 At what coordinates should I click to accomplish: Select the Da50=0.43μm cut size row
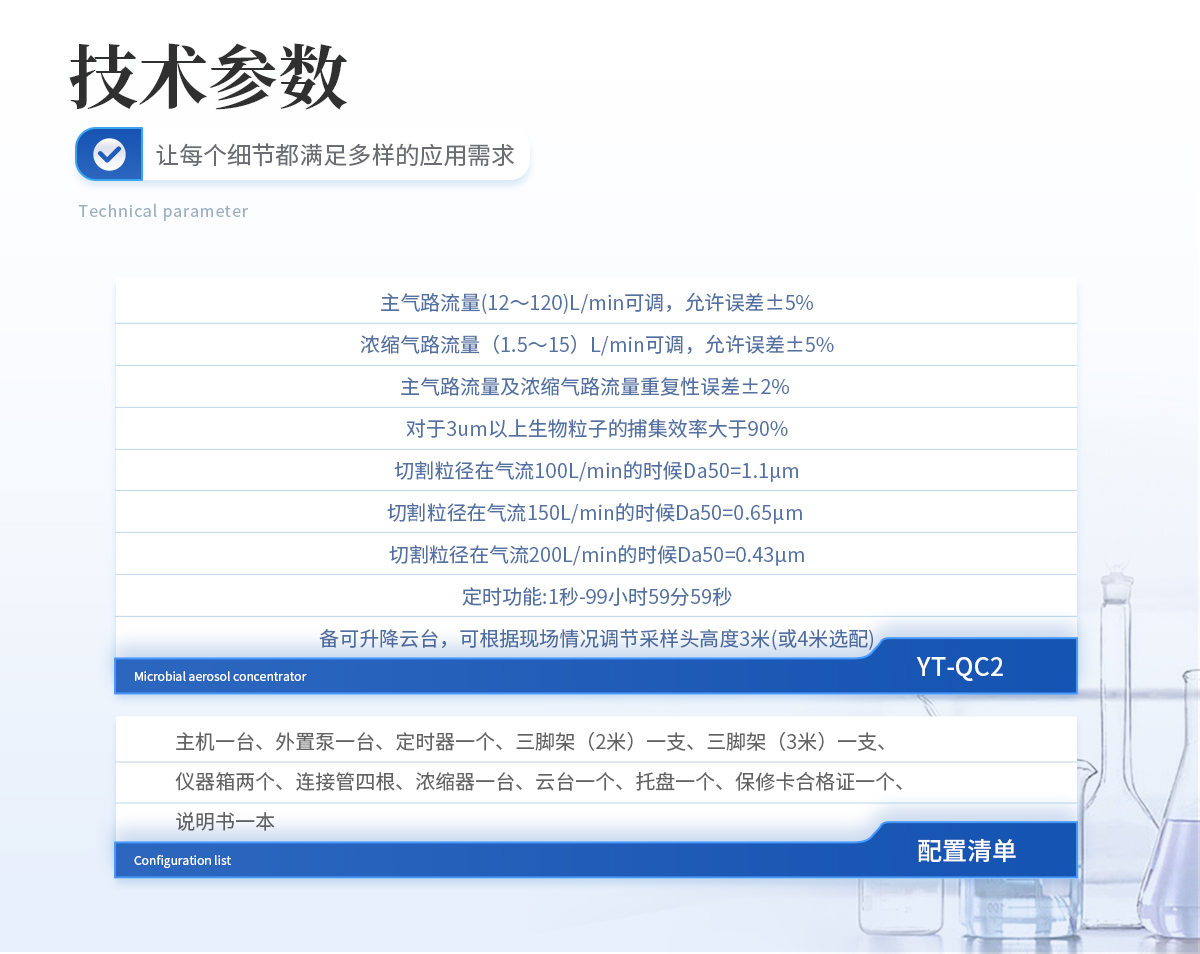[596, 555]
